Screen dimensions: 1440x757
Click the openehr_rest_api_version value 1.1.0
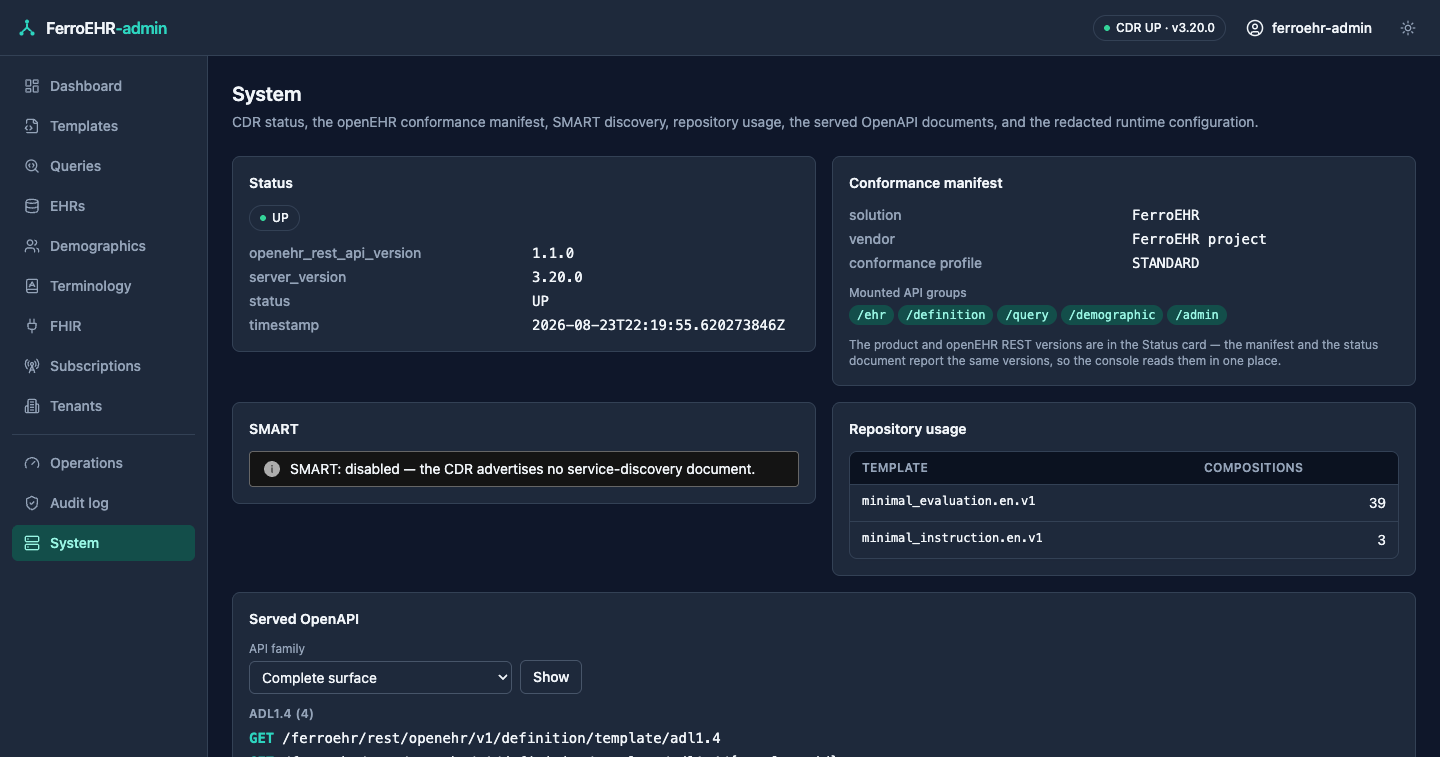coord(553,253)
